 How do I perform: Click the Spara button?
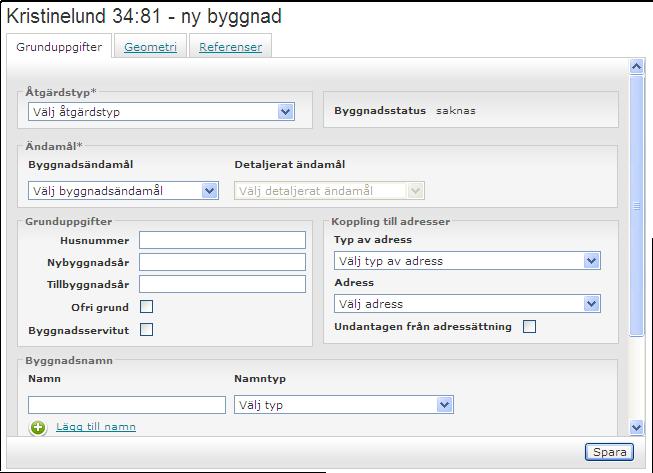pyautogui.click(x=609, y=452)
